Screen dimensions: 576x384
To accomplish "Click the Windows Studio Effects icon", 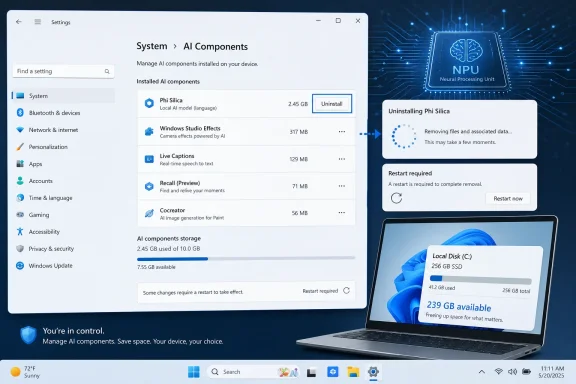I will 149,132.
